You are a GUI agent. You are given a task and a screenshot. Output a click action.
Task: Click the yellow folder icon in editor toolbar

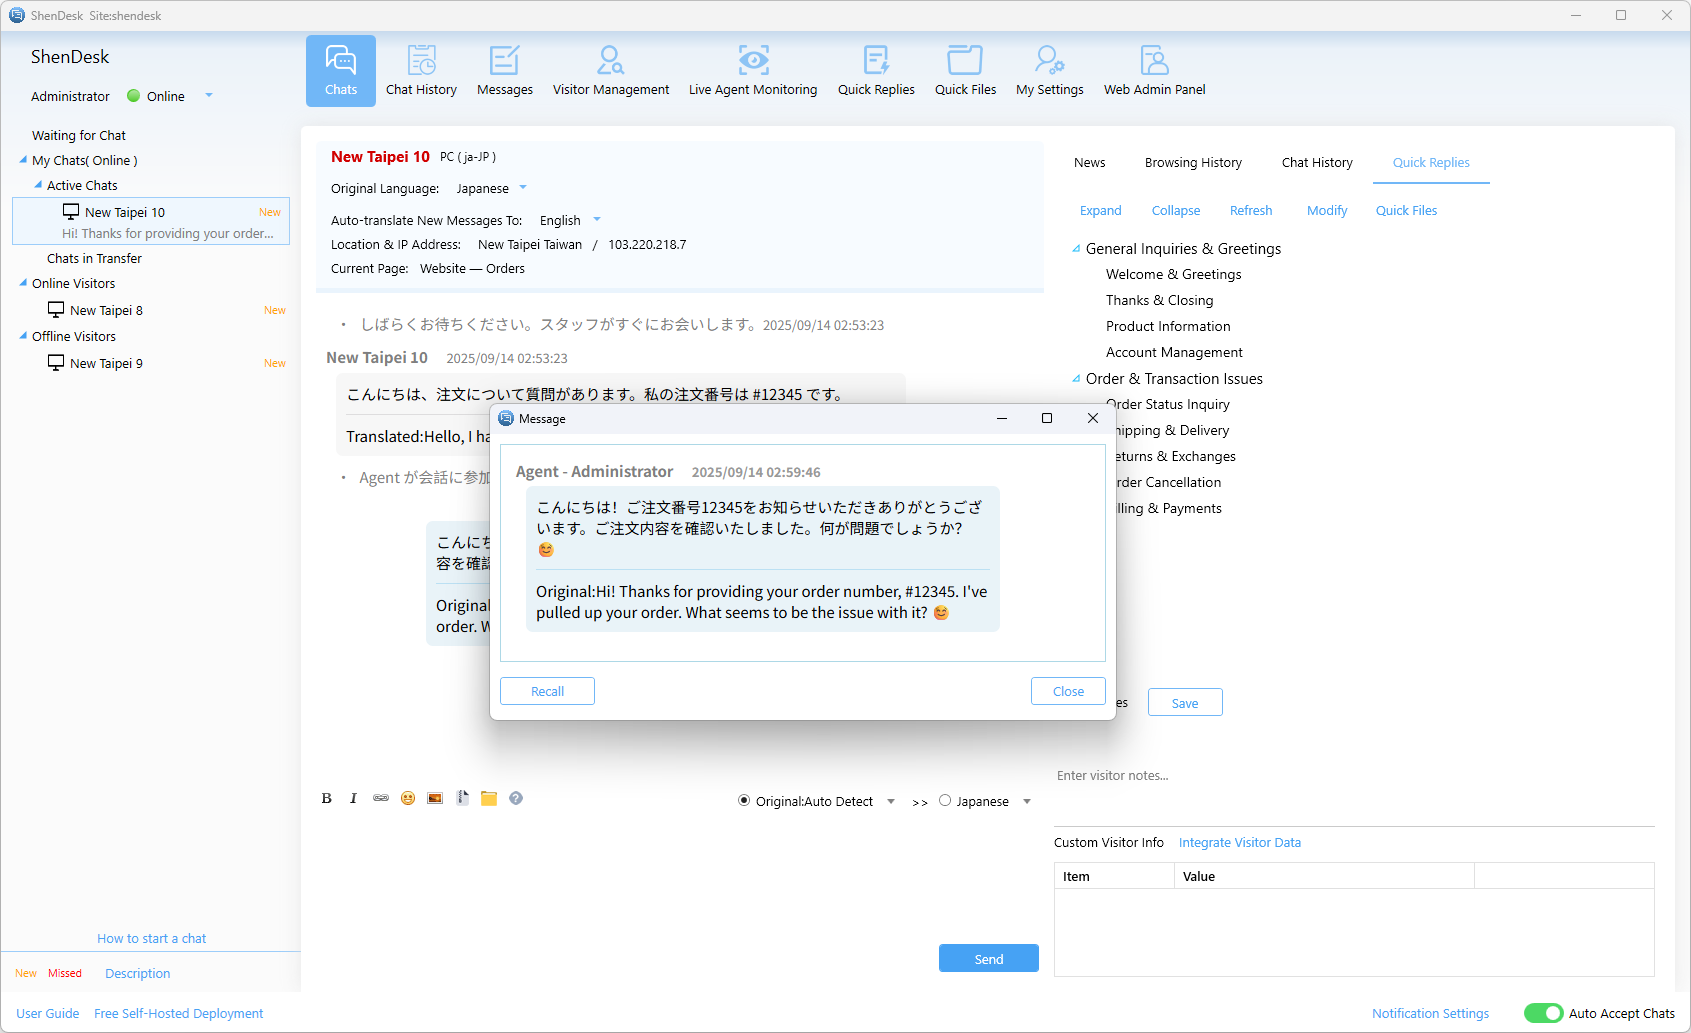pos(489,798)
